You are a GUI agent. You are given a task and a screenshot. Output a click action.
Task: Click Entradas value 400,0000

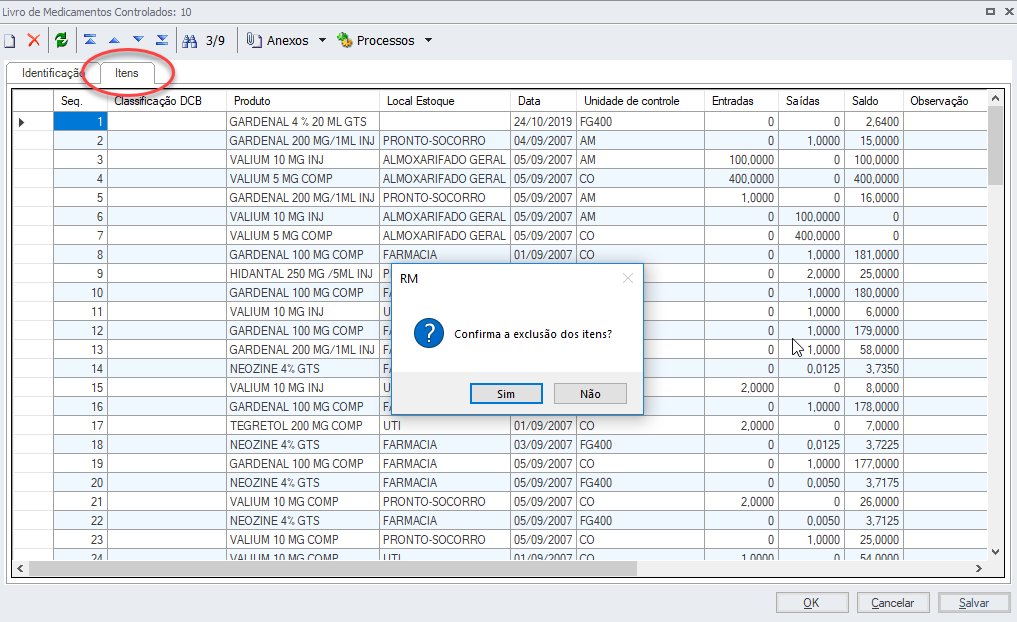pyautogui.click(x=741, y=178)
